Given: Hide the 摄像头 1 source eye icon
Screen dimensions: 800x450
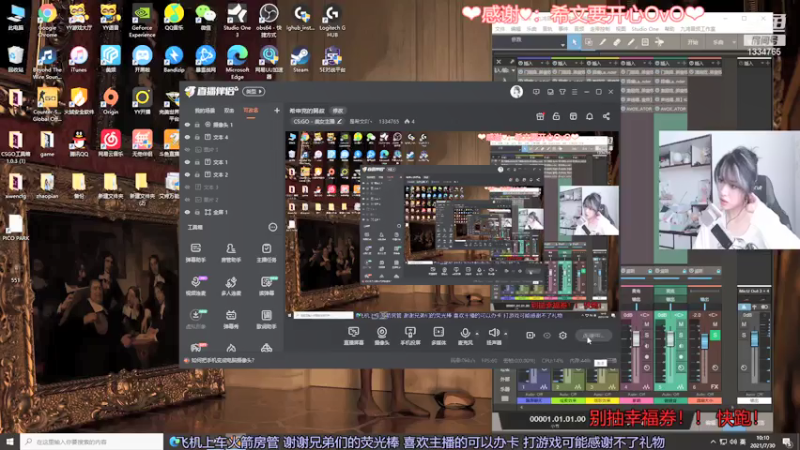Looking at the screenshot, I should tap(187, 124).
